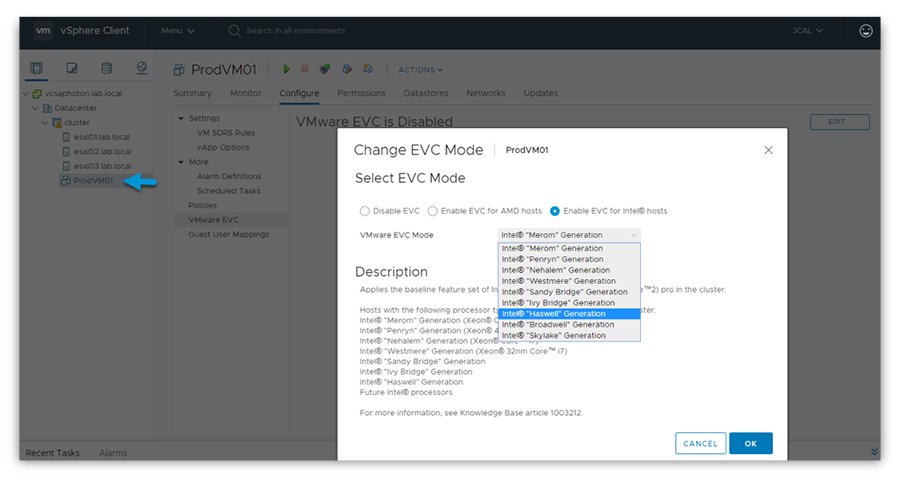Switch to the Updates tab
The height and width of the screenshot is (479, 900).
(541, 93)
